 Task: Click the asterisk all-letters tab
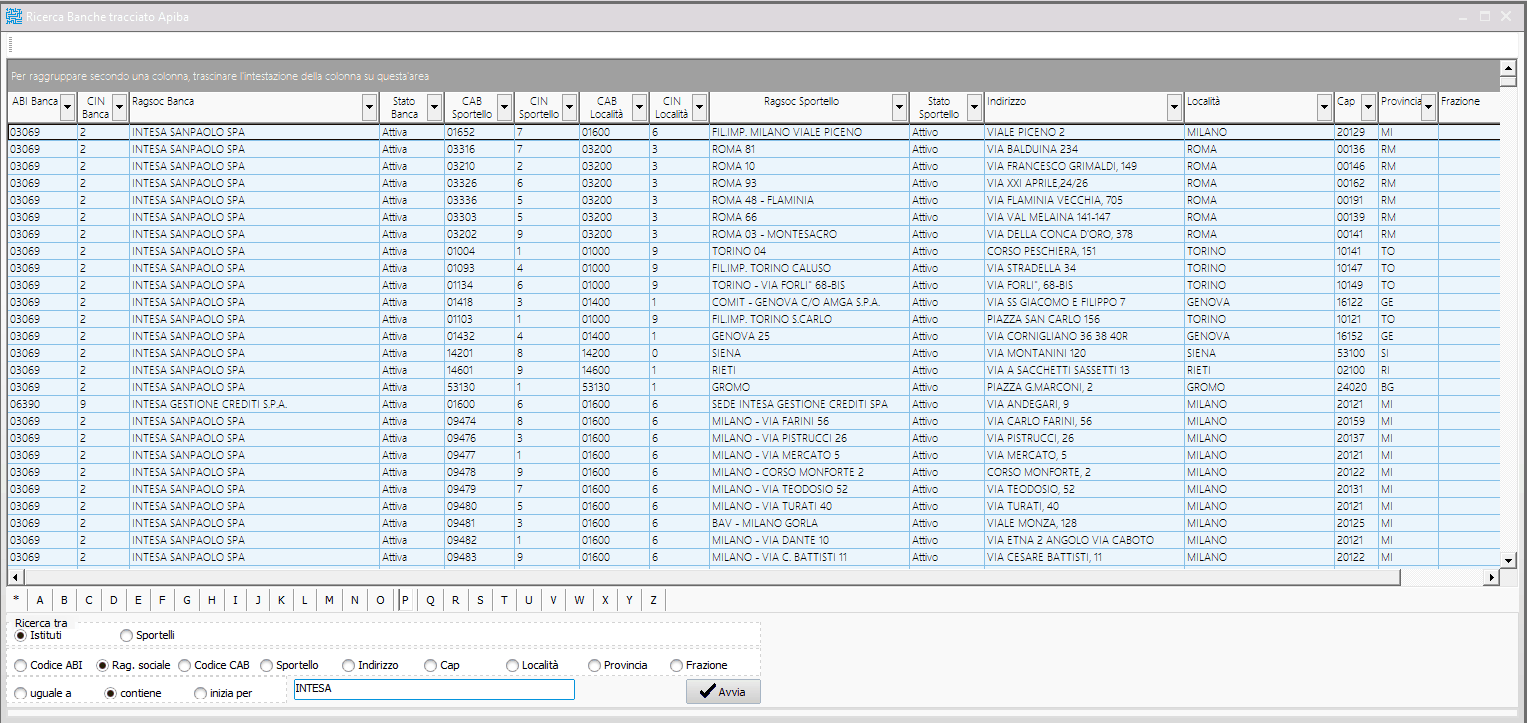[x=16, y=600]
